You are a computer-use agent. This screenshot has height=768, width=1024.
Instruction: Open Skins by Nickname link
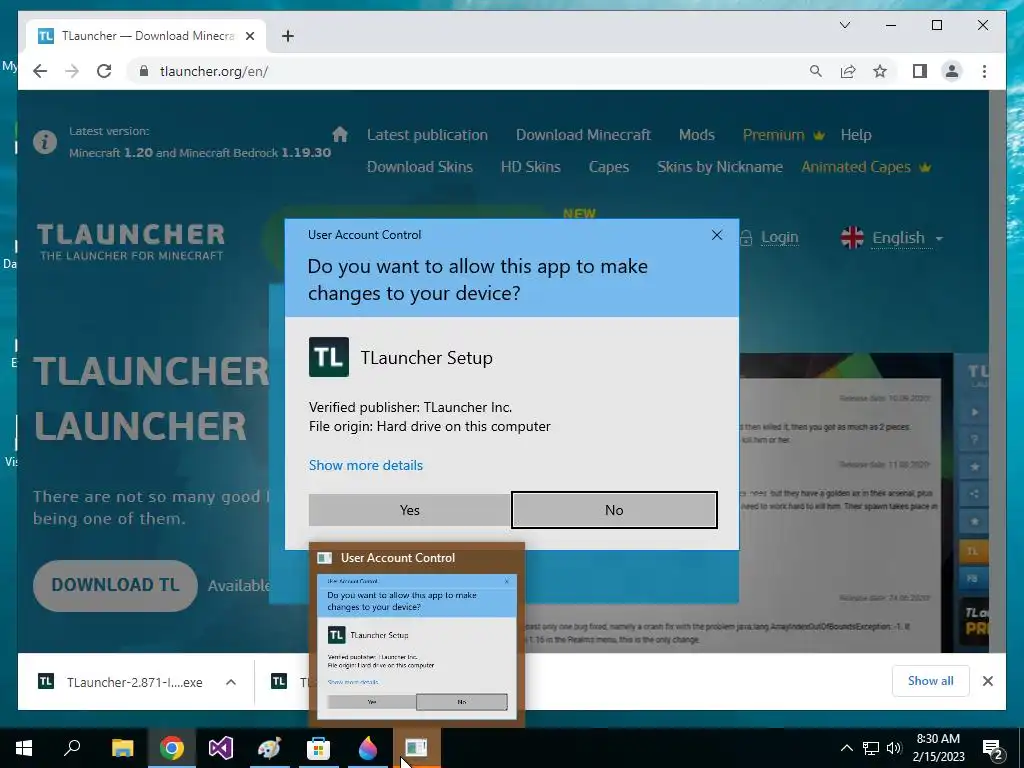pos(720,167)
